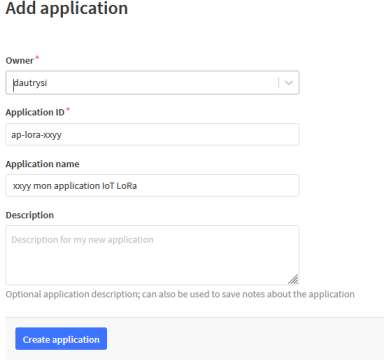This screenshot has width=384, height=361.
Task: Click gray footer bar right of Create application
Action: pos(245,339)
